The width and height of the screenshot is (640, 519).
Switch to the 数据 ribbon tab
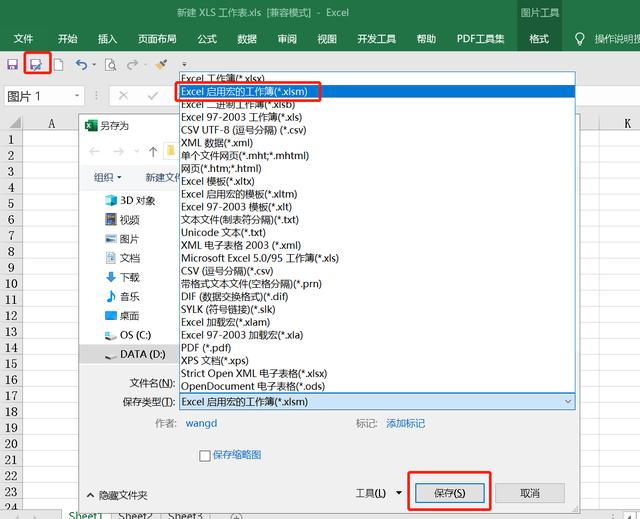247,39
